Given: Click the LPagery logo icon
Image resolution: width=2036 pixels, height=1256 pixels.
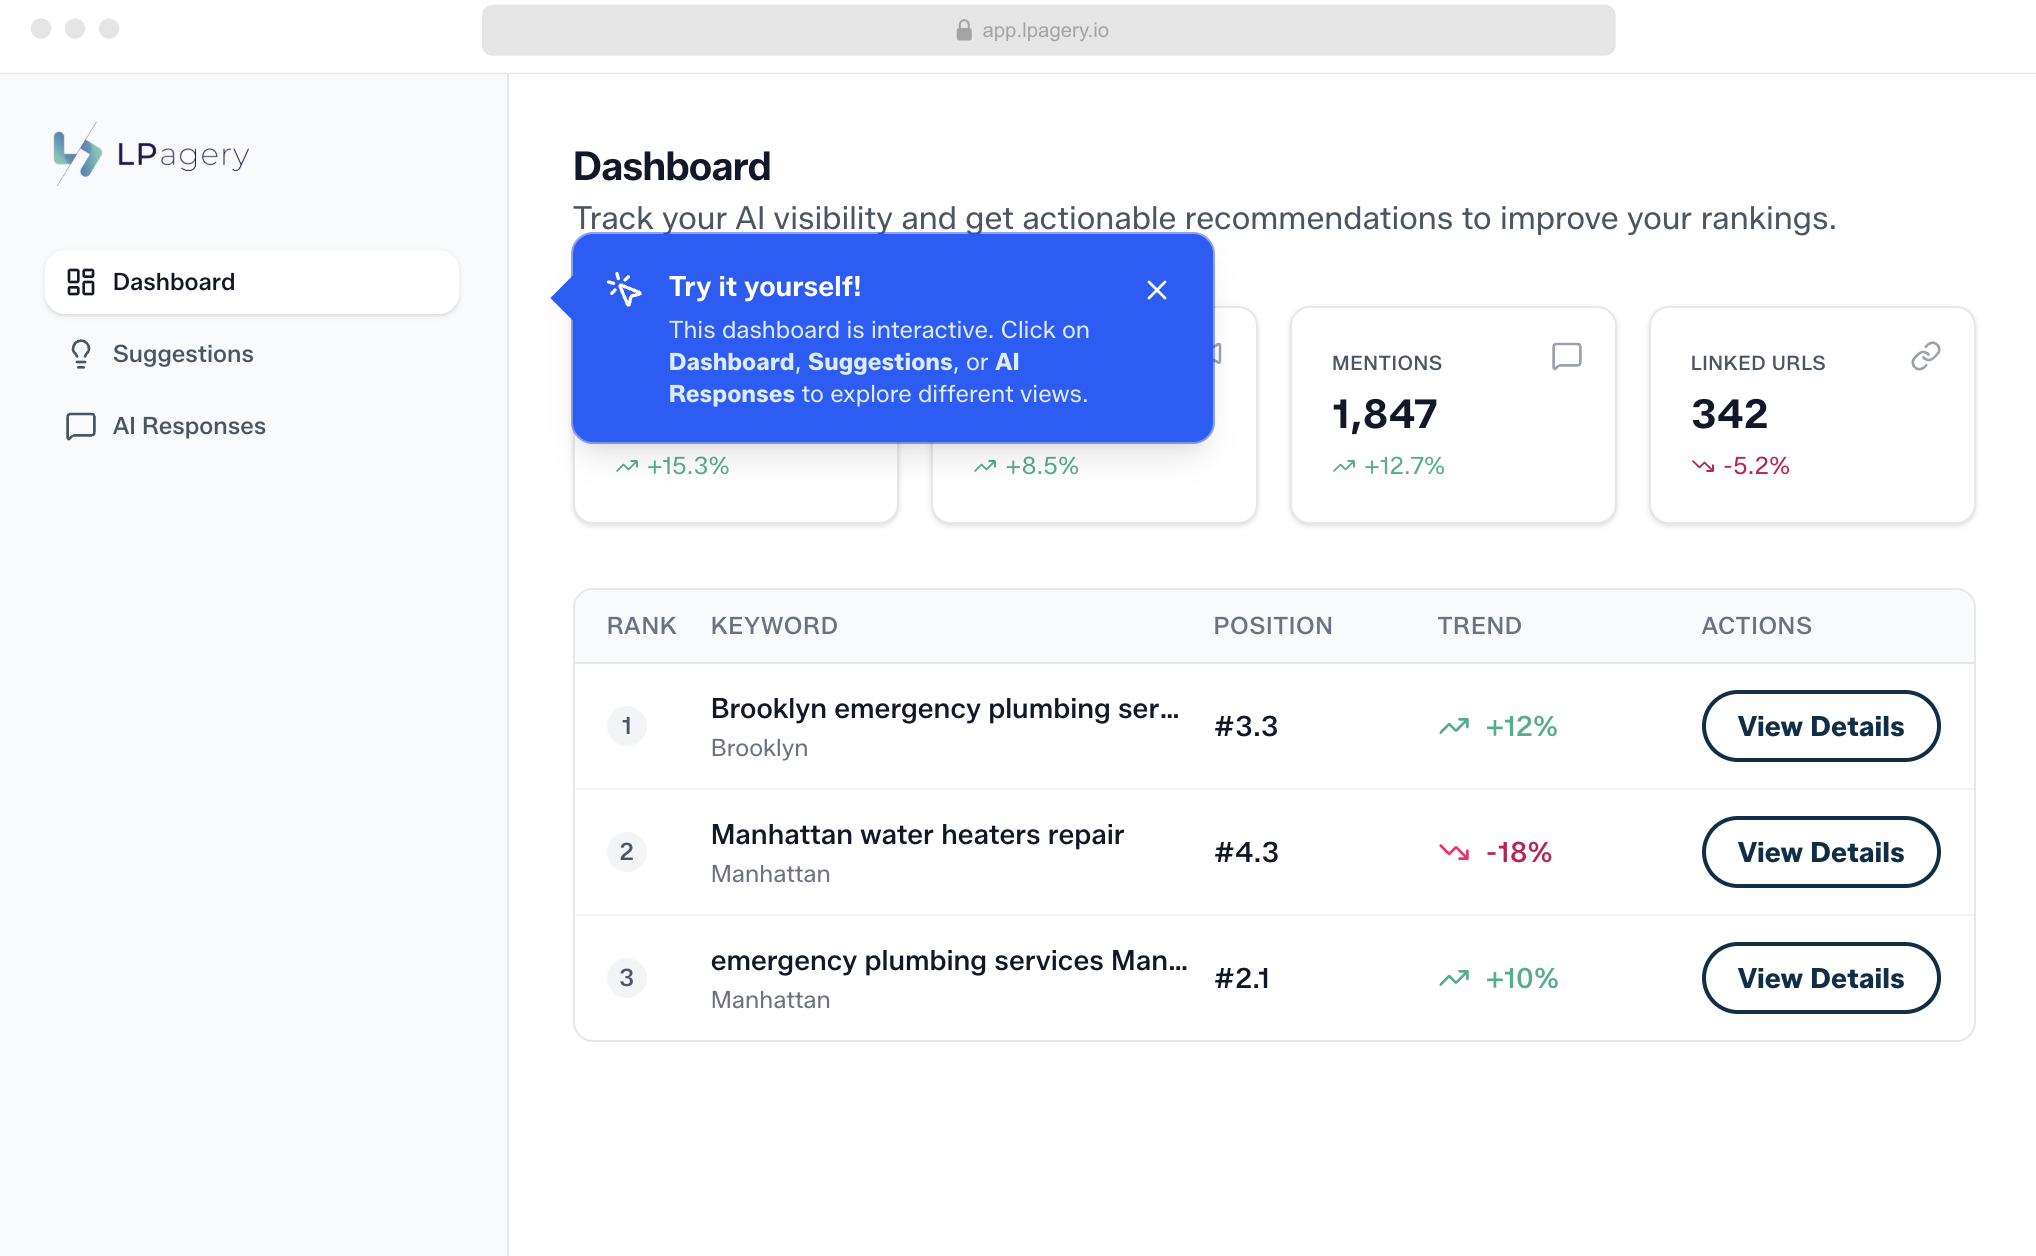Looking at the screenshot, I should click(77, 154).
